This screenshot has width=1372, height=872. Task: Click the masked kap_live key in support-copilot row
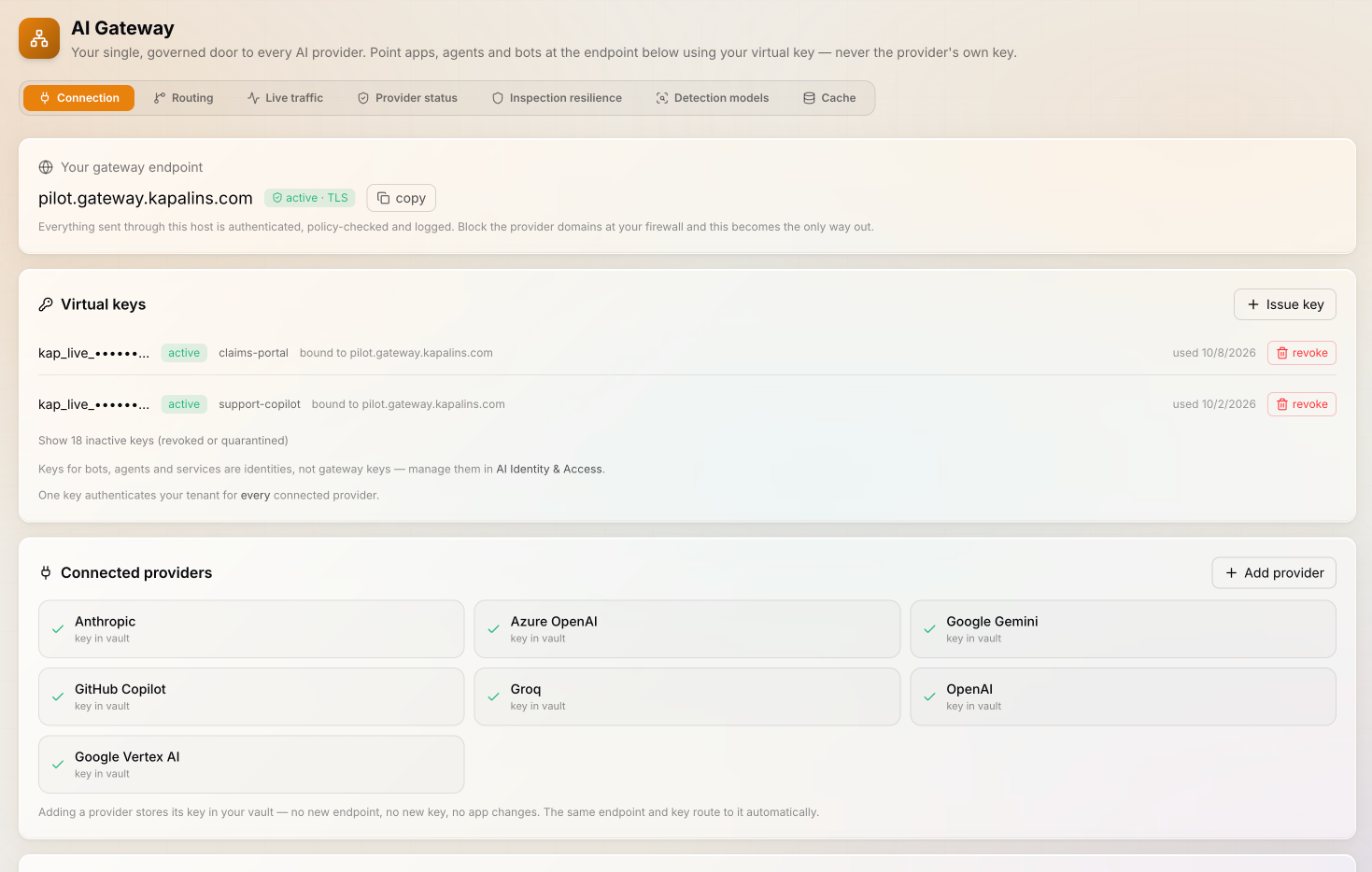pos(94,404)
